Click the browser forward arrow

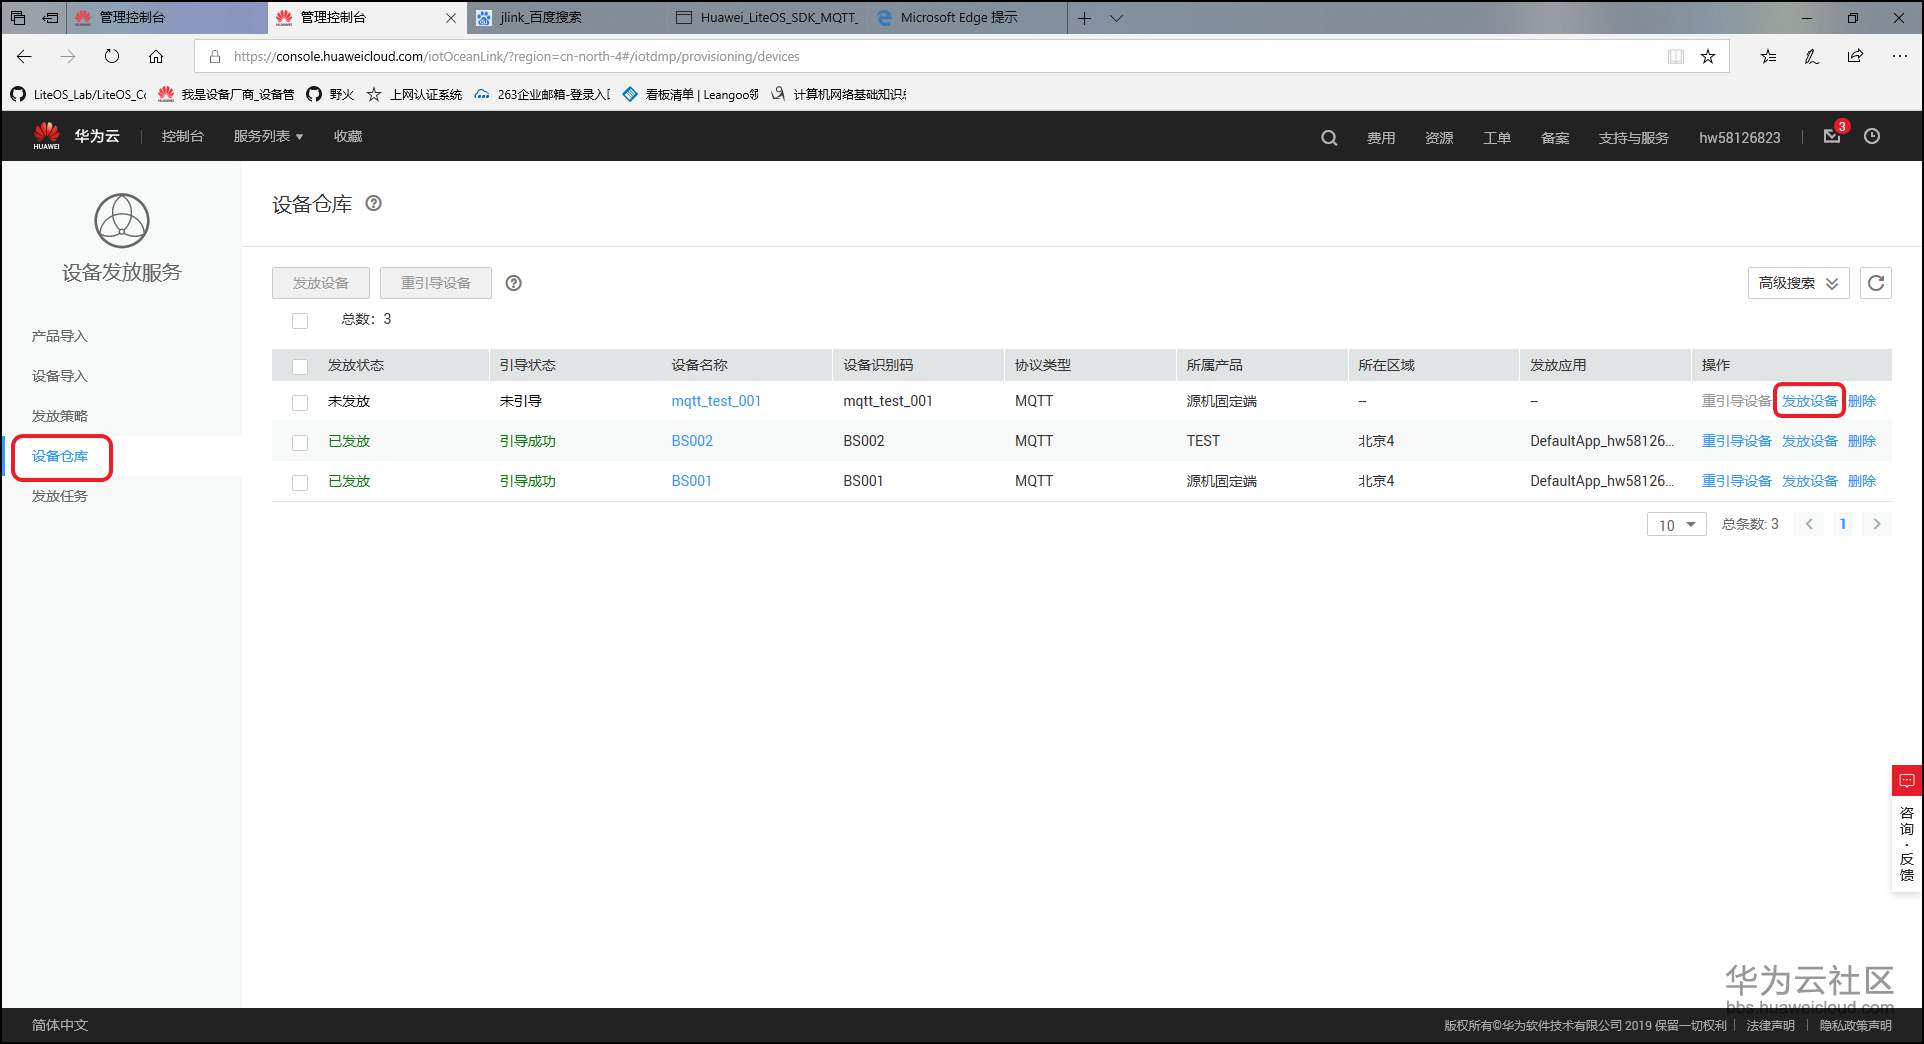[x=68, y=56]
